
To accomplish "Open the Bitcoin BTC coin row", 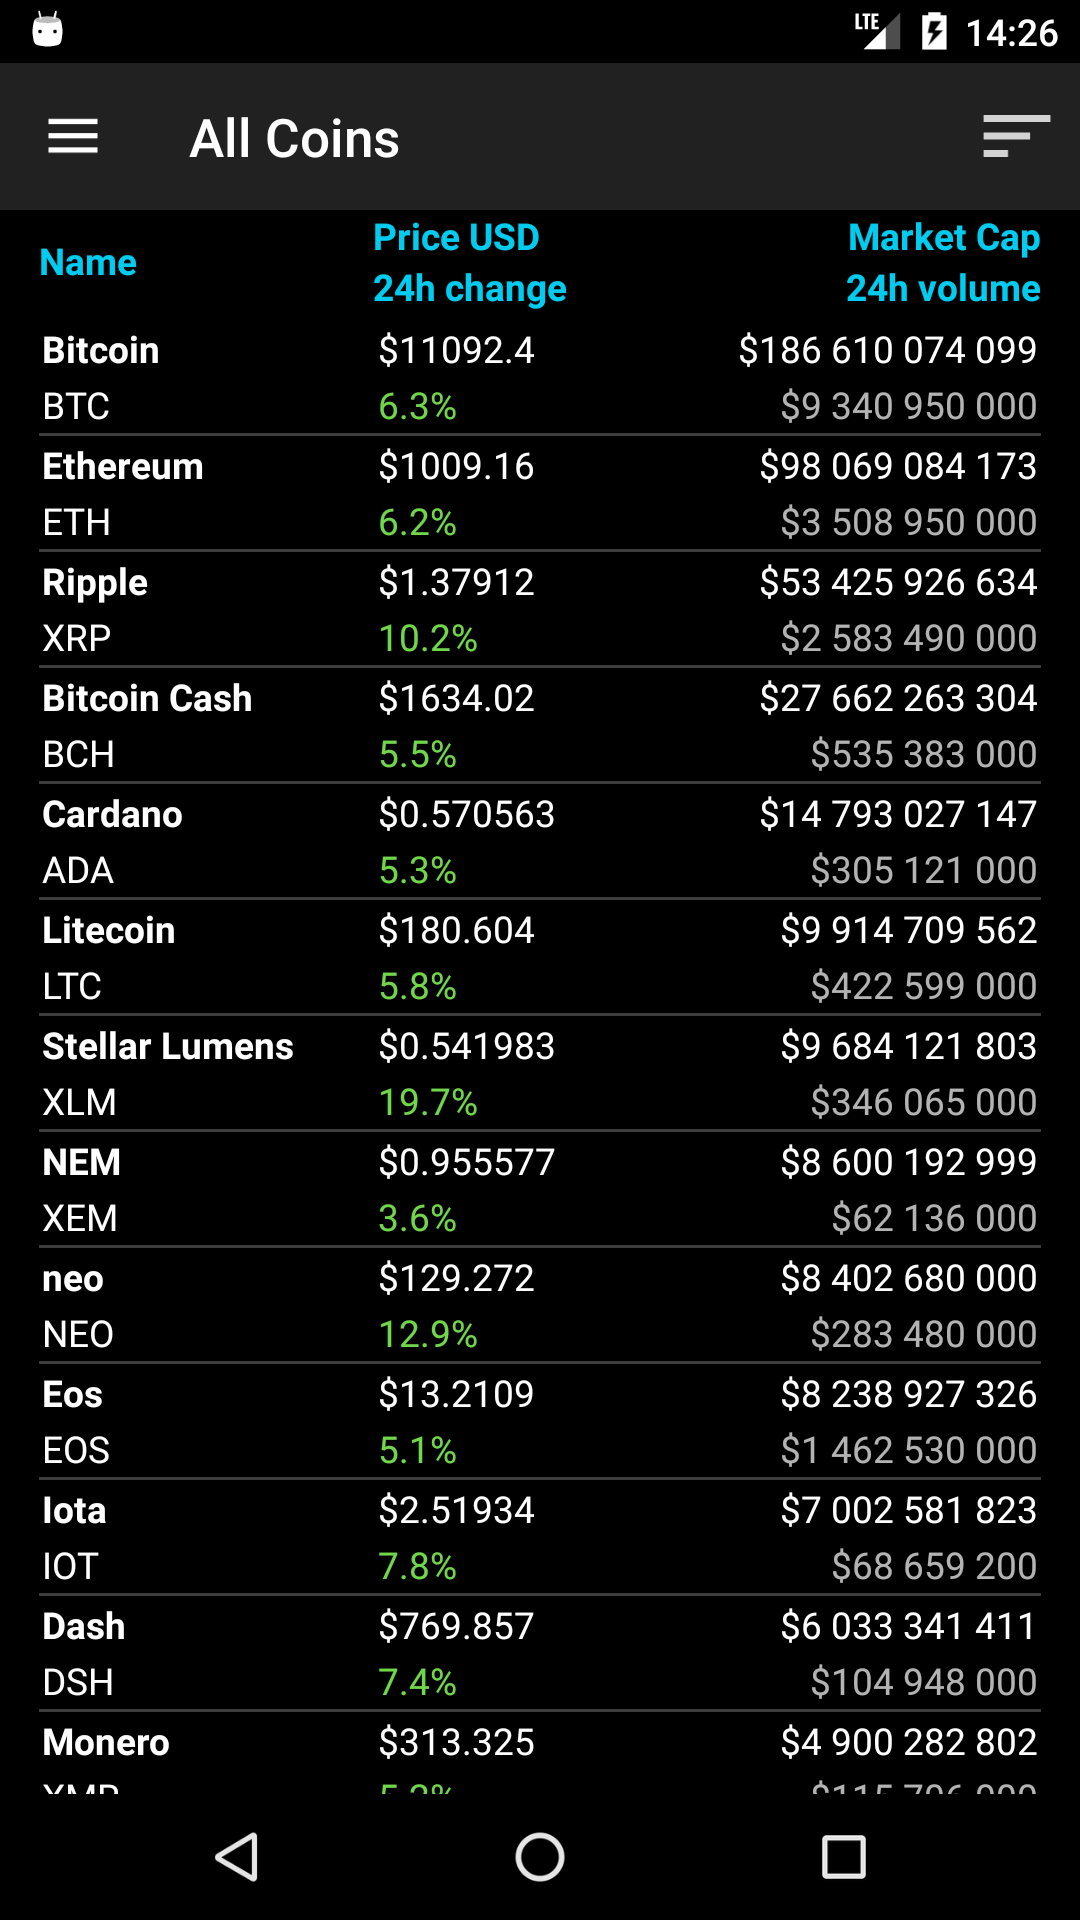I will point(540,378).
